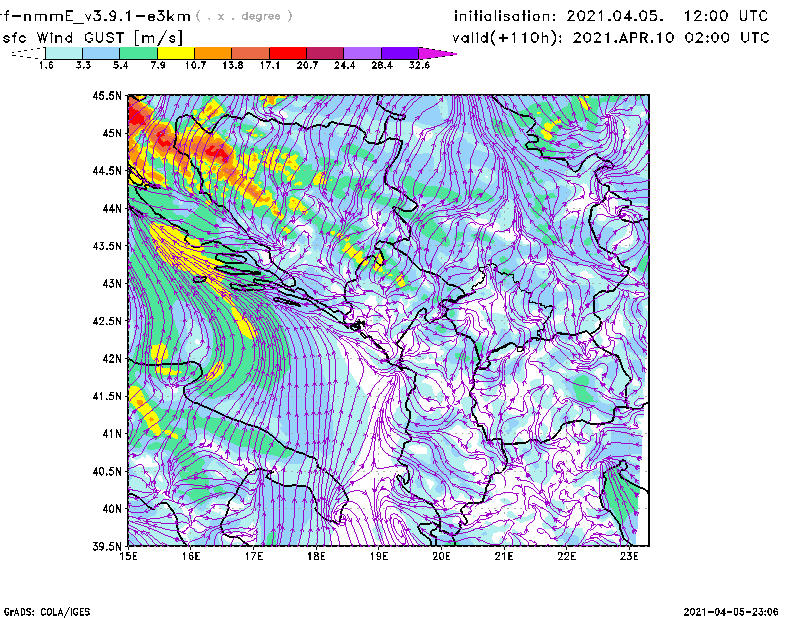This screenshot has height=618, width=800.
Task: Click the legend value 20.7
Action: [307, 65]
